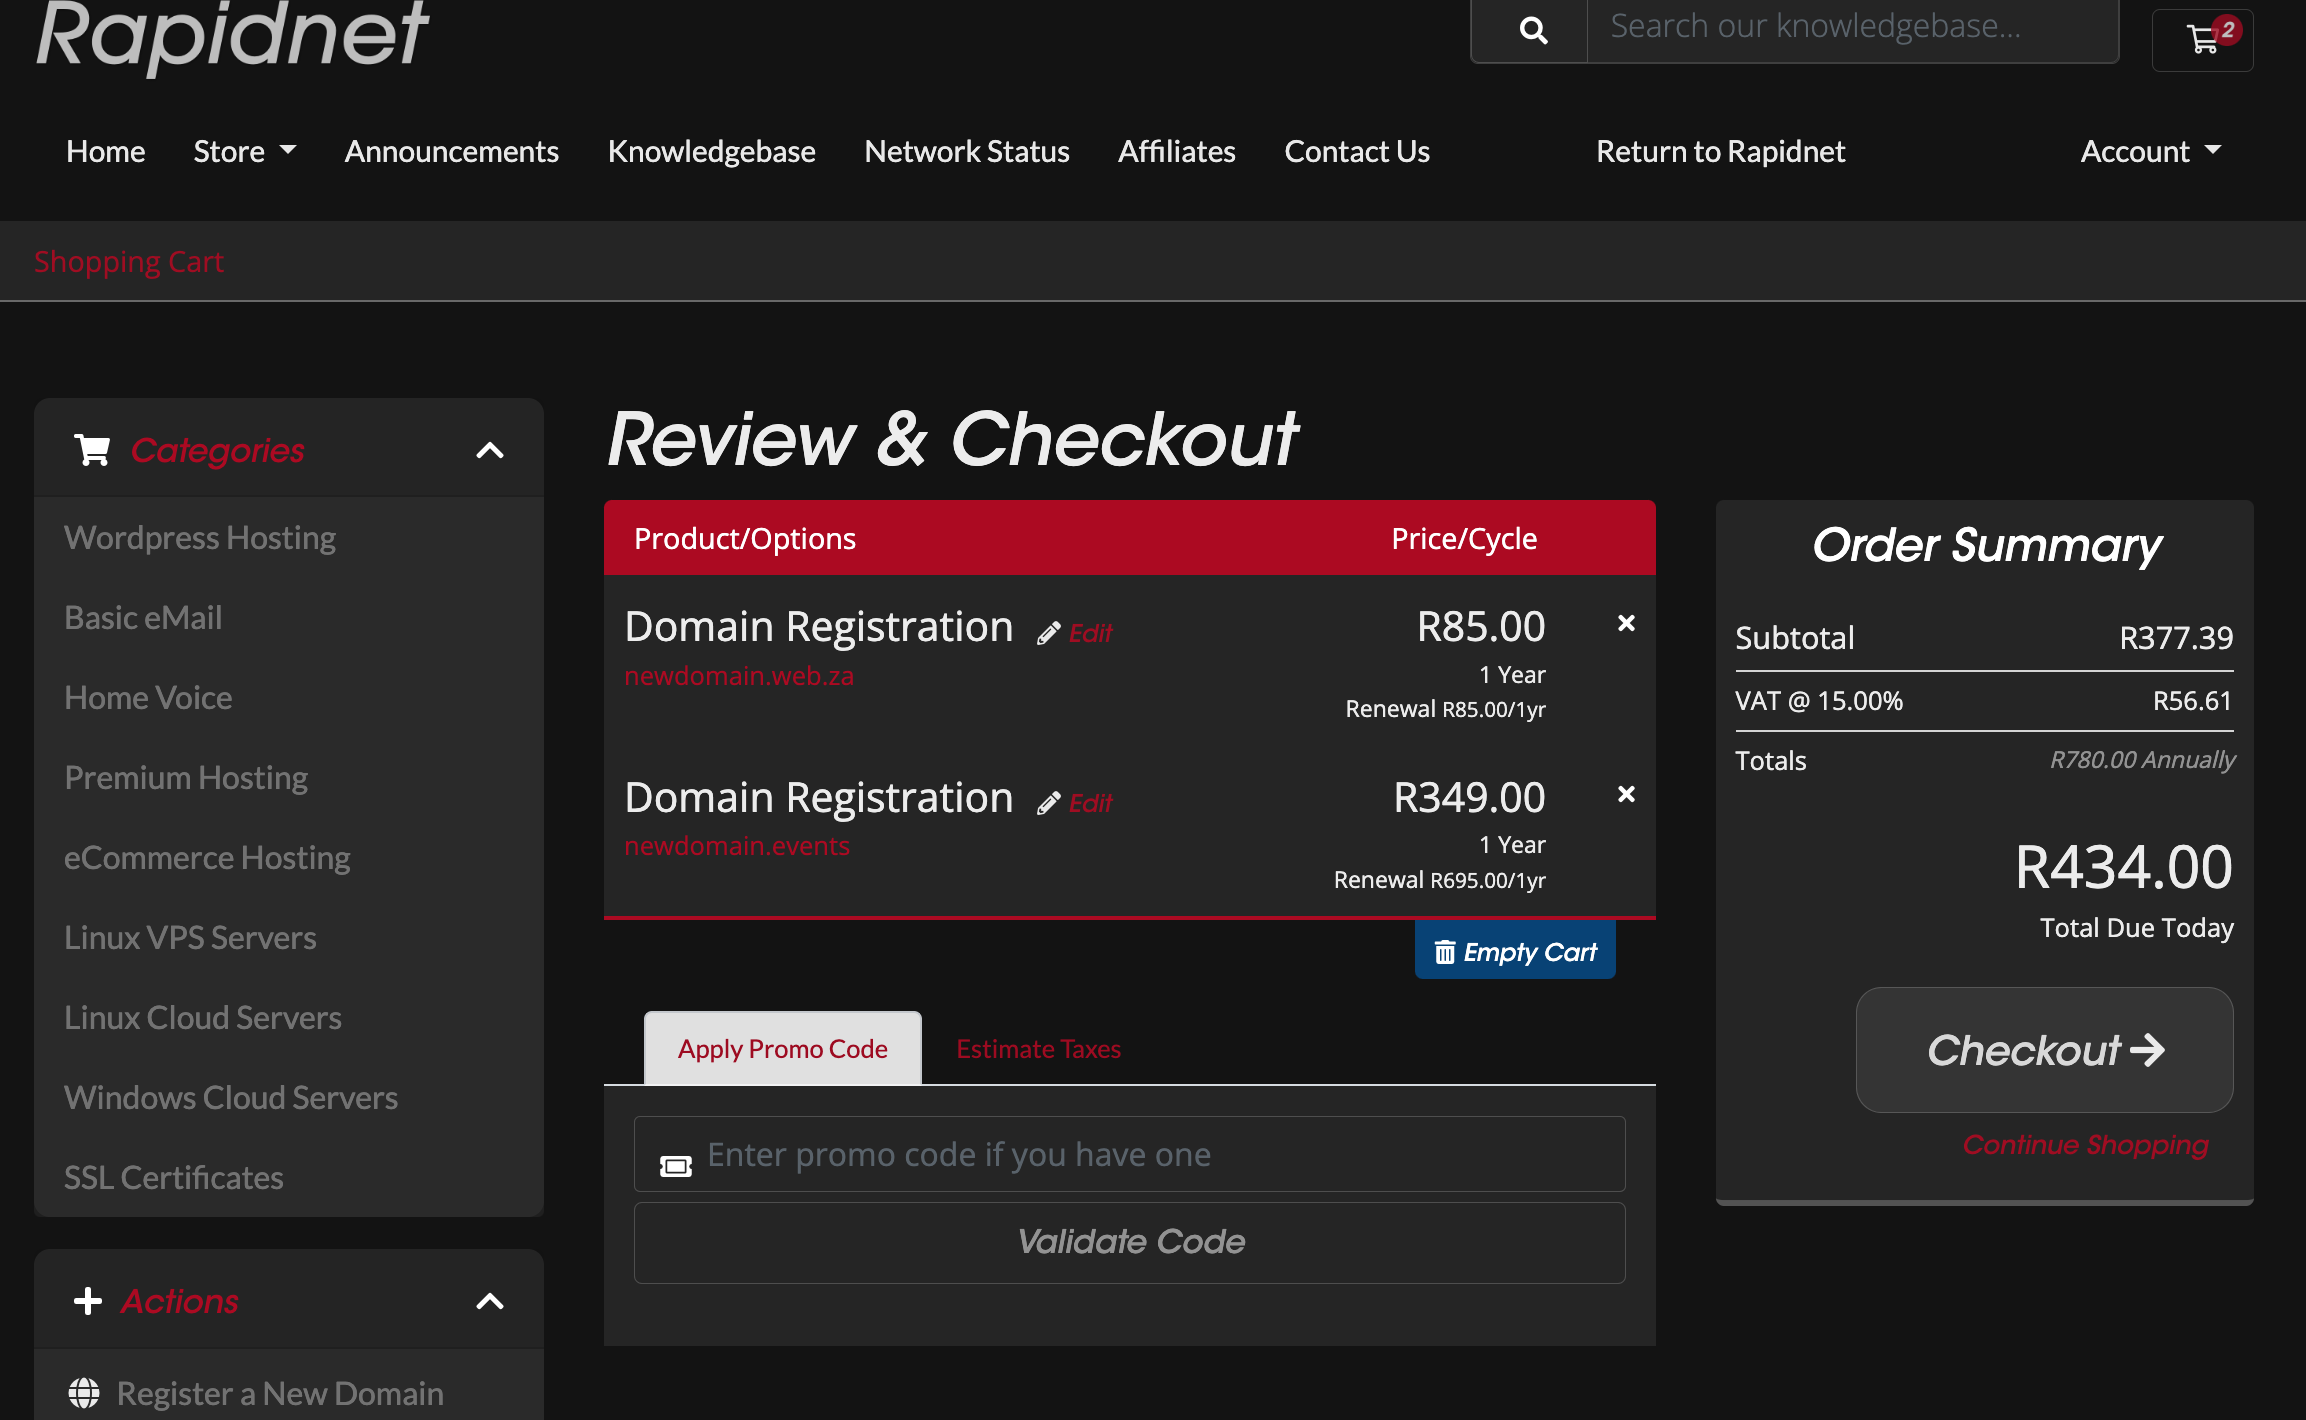Remove newdomain.events with its X icon

[x=1626, y=794]
